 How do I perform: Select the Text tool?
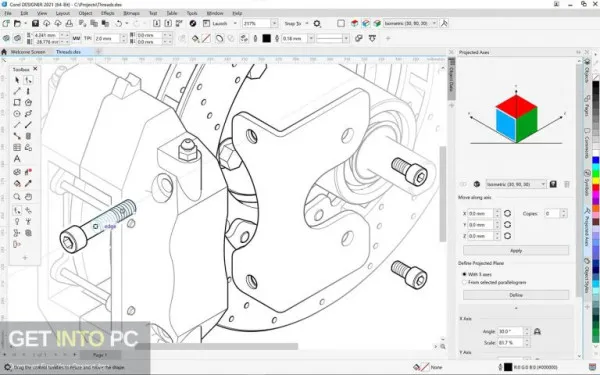(x=17, y=158)
